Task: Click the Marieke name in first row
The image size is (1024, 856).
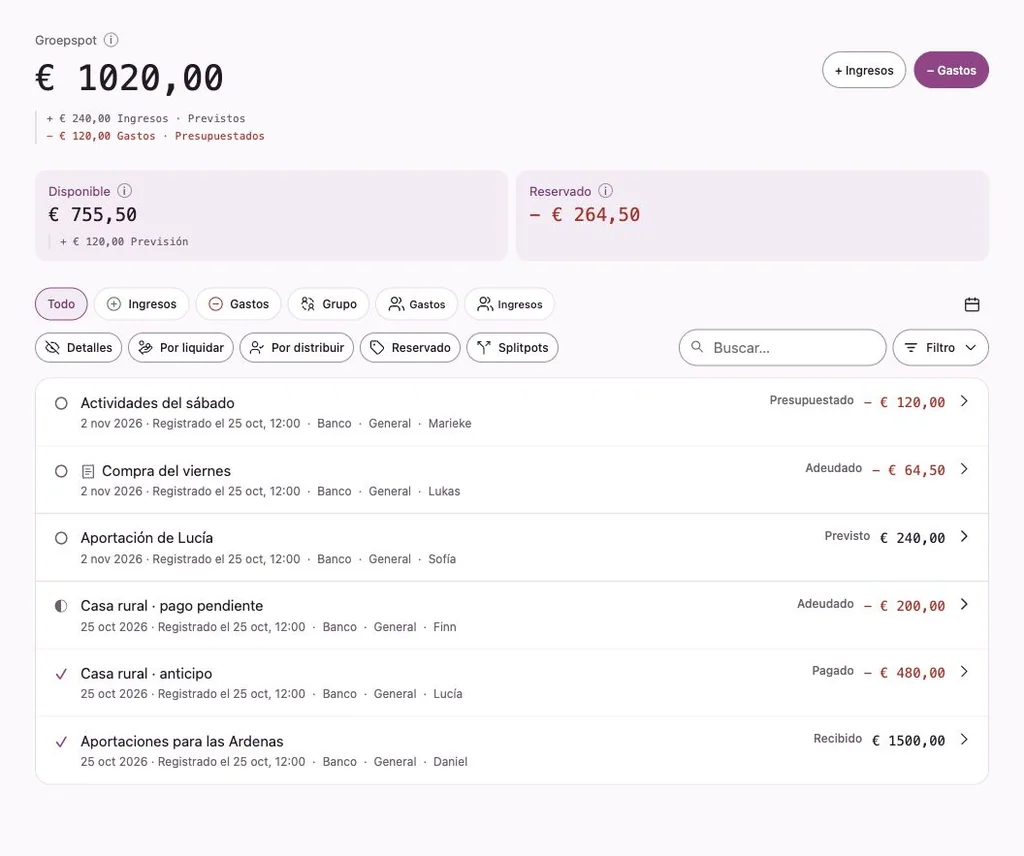Action: tap(450, 423)
